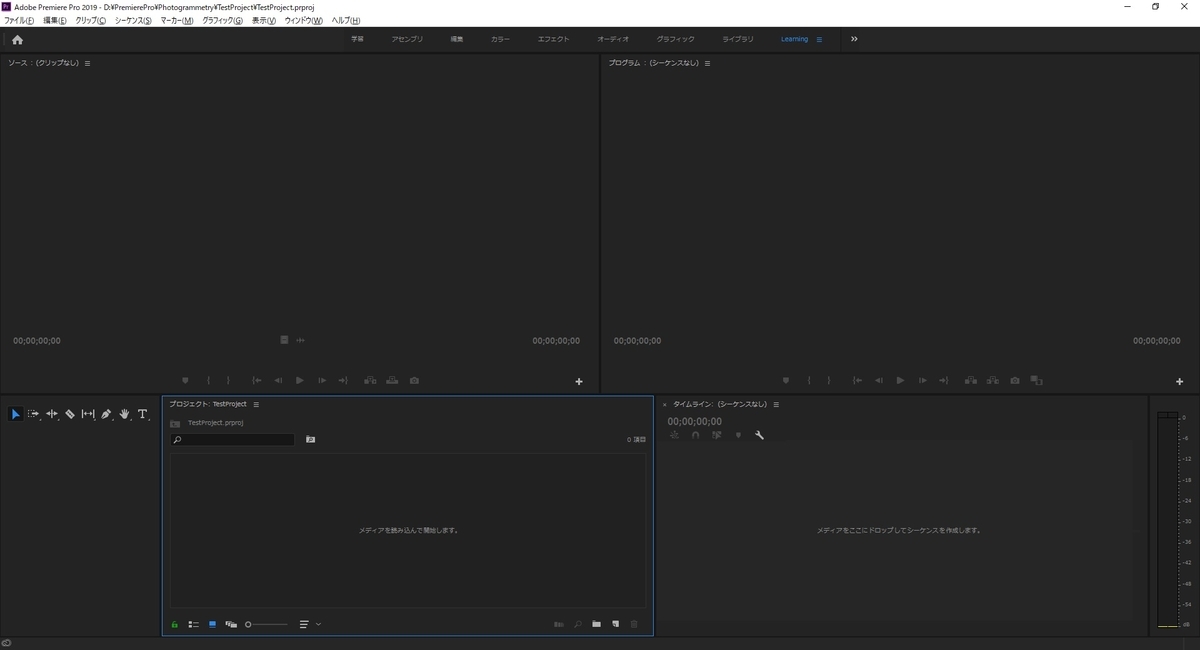Open Sort Icons dropdown in Project panel
Viewport: 1200px width, 650px height.
tap(310, 624)
